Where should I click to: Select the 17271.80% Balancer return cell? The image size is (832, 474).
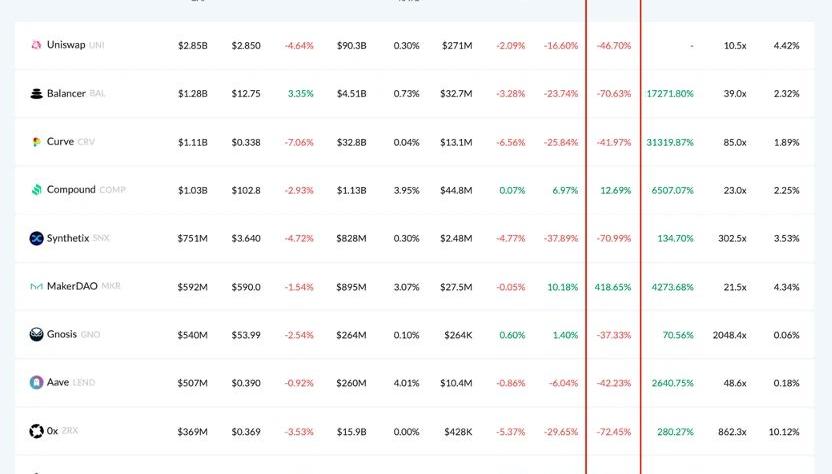[x=670, y=94]
